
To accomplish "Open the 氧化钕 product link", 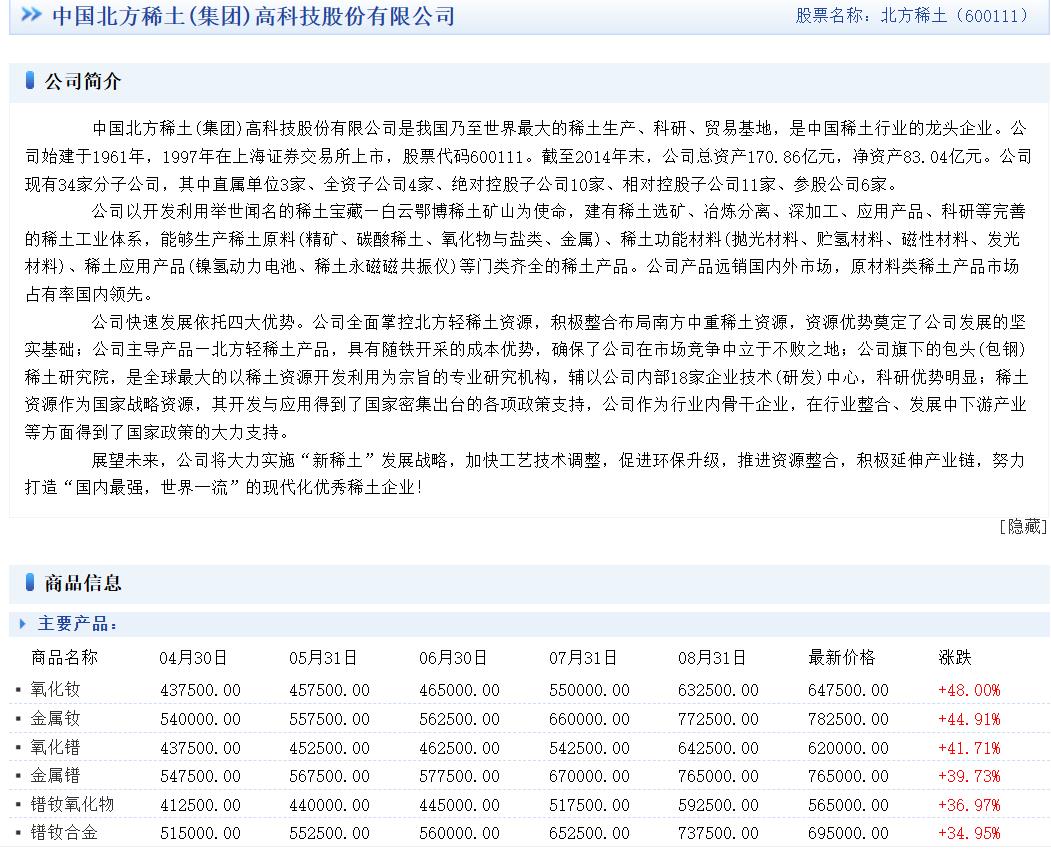I will coord(56,690).
